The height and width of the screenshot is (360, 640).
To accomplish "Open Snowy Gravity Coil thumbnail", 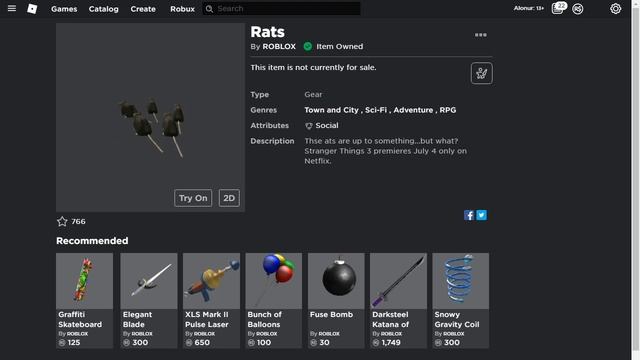I will click(x=461, y=281).
